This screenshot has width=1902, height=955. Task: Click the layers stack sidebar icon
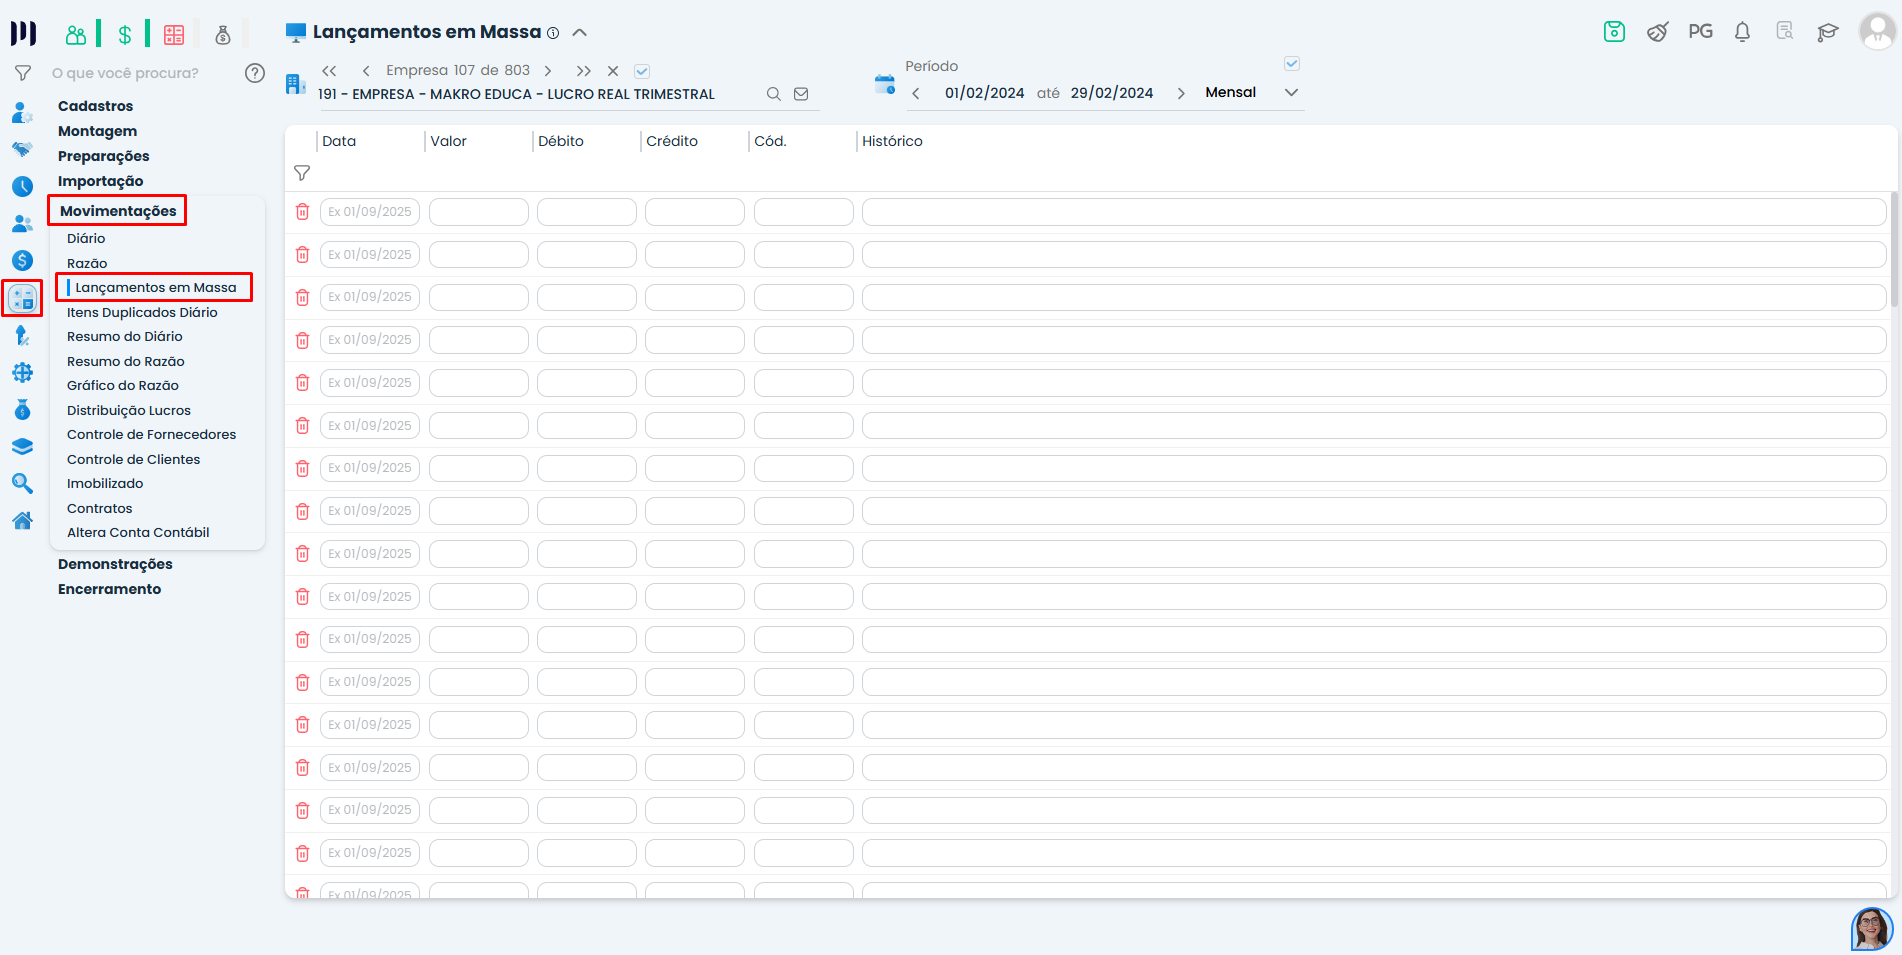[22, 447]
